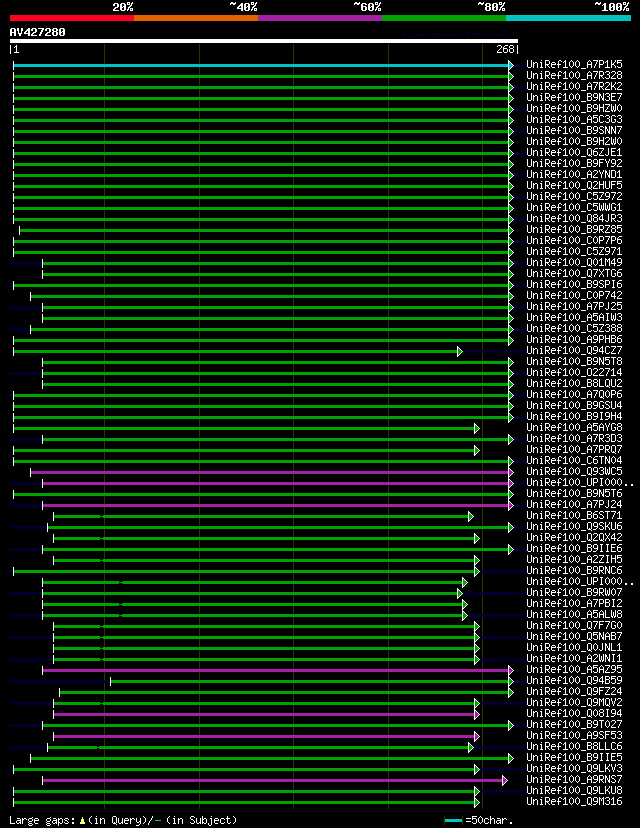
Task: Open hit UniRef100_C6TN04
Action: [574, 460]
